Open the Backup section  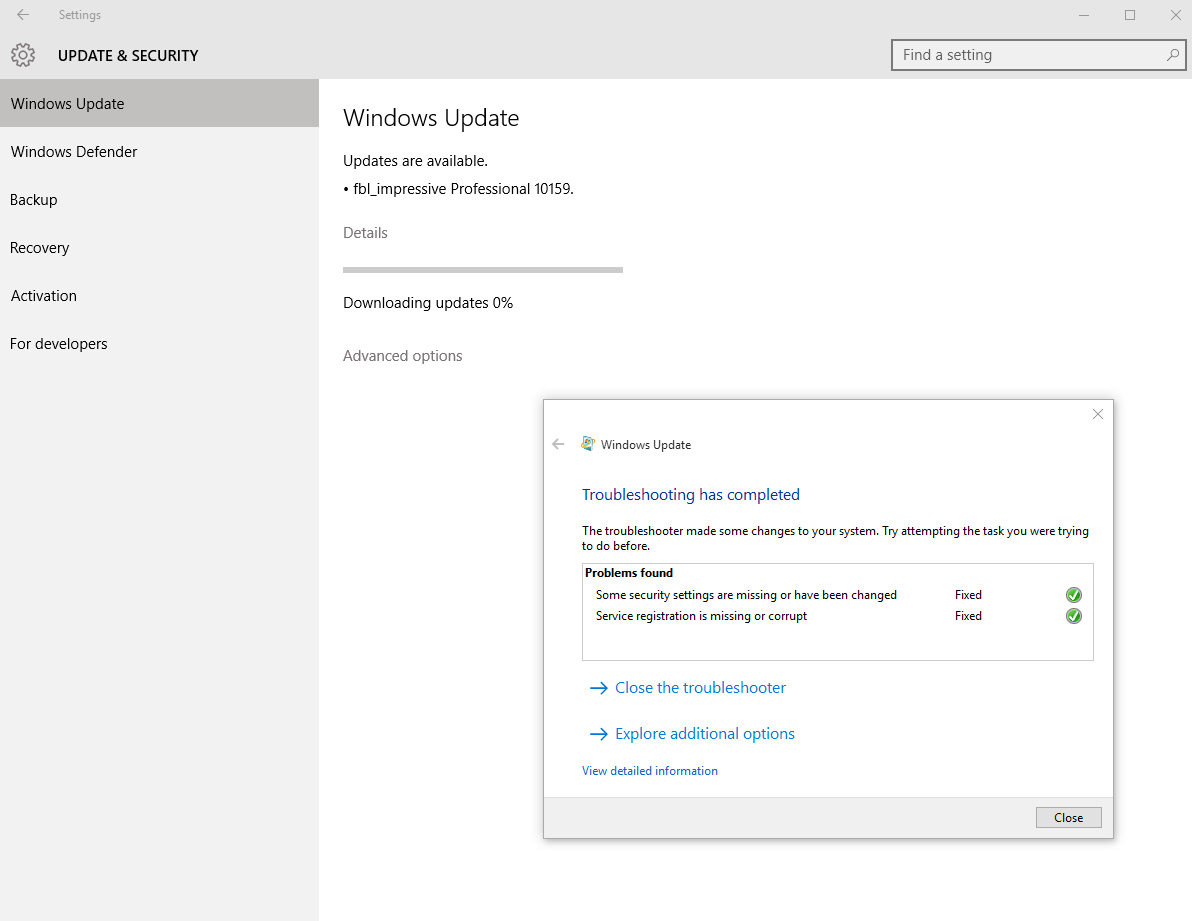coord(159,200)
